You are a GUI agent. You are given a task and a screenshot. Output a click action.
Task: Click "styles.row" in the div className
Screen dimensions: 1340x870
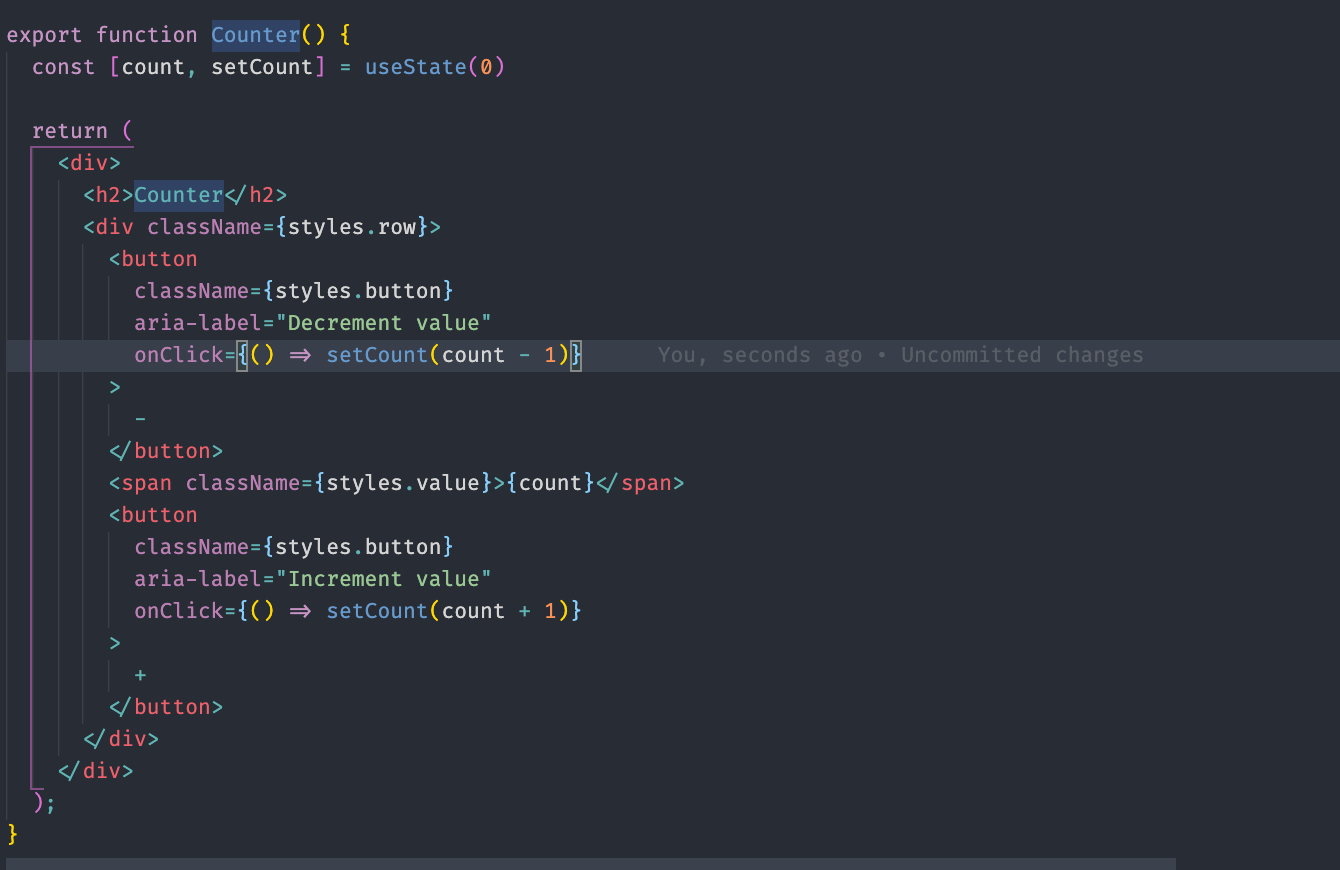(x=352, y=227)
